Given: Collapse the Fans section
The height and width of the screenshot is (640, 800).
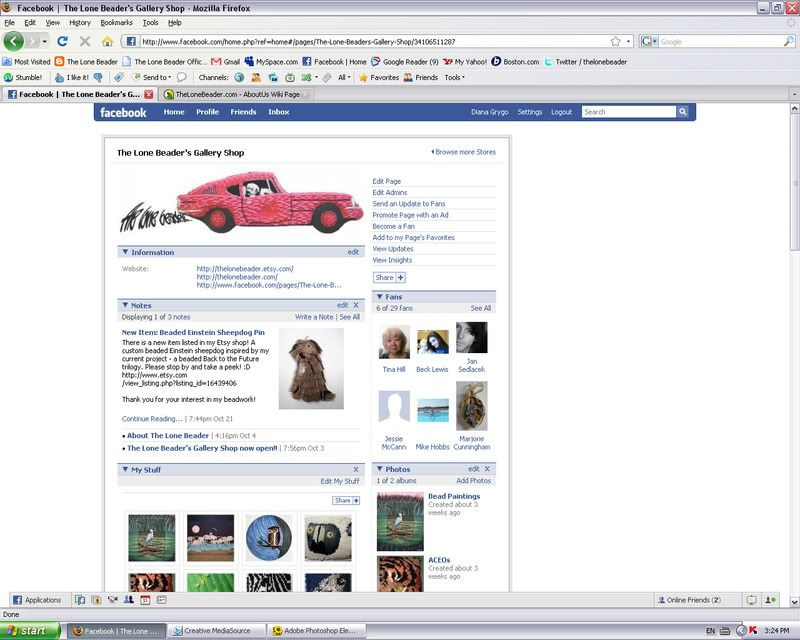Looking at the screenshot, I should pos(380,297).
